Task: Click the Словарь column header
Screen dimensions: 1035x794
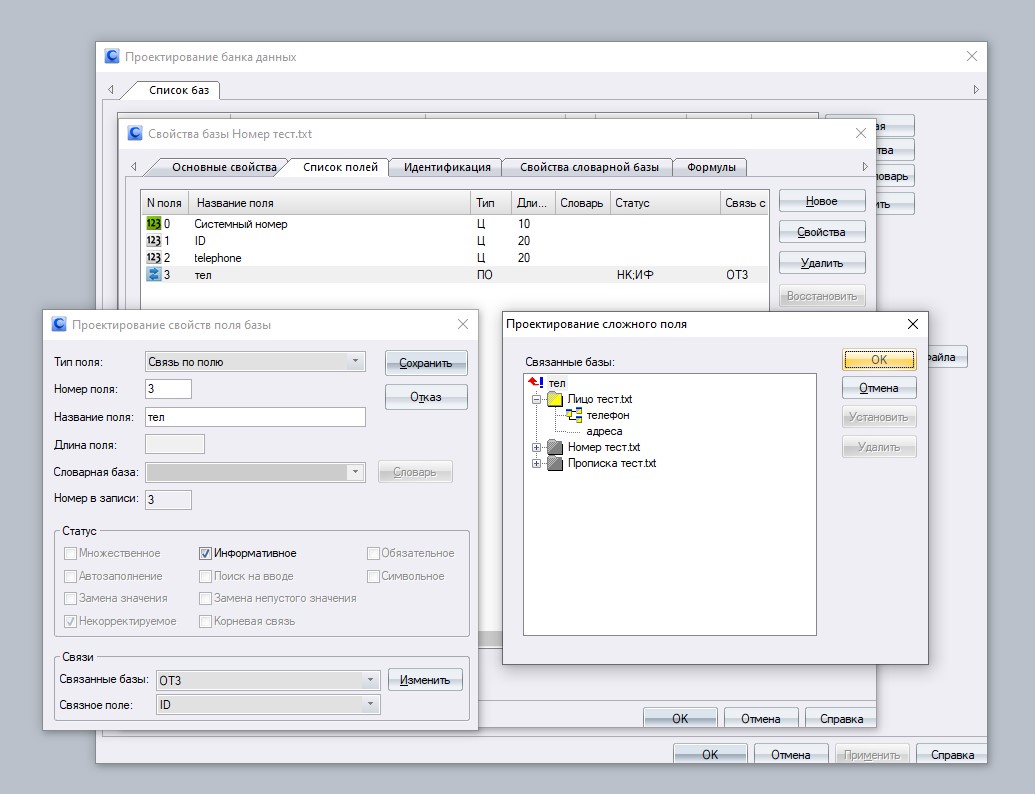Action: [x=582, y=203]
